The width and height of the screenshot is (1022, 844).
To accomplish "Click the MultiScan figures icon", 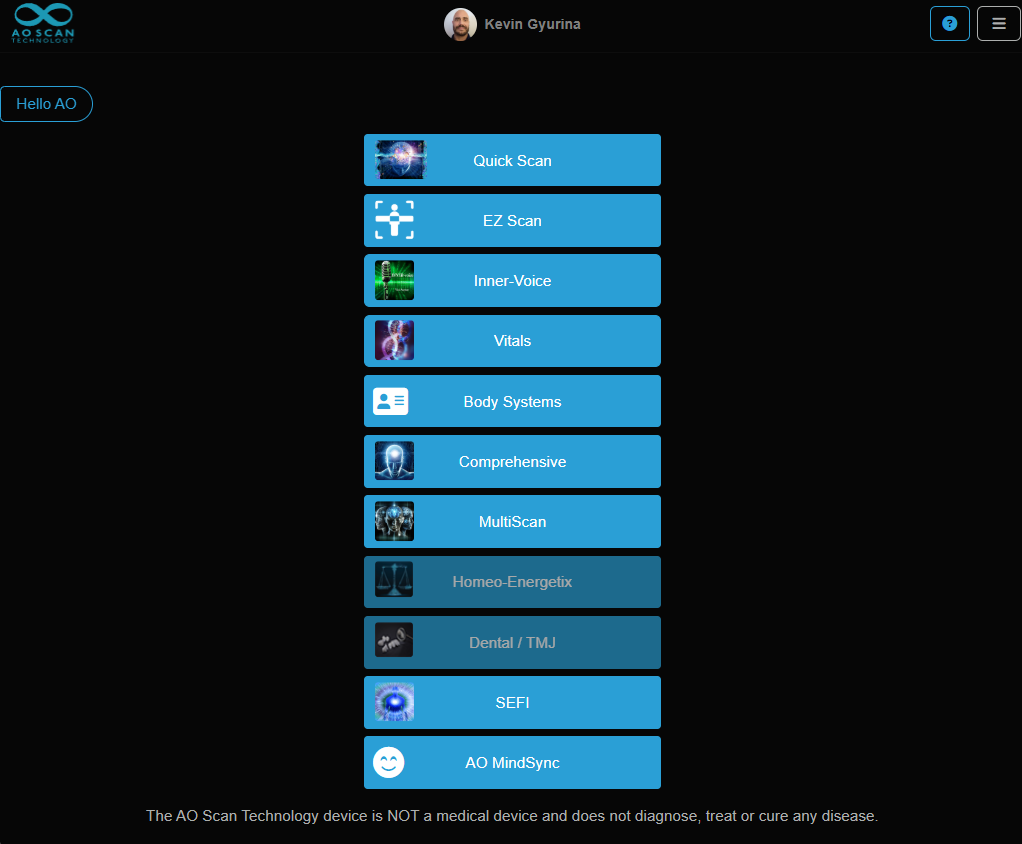I will 394,522.
